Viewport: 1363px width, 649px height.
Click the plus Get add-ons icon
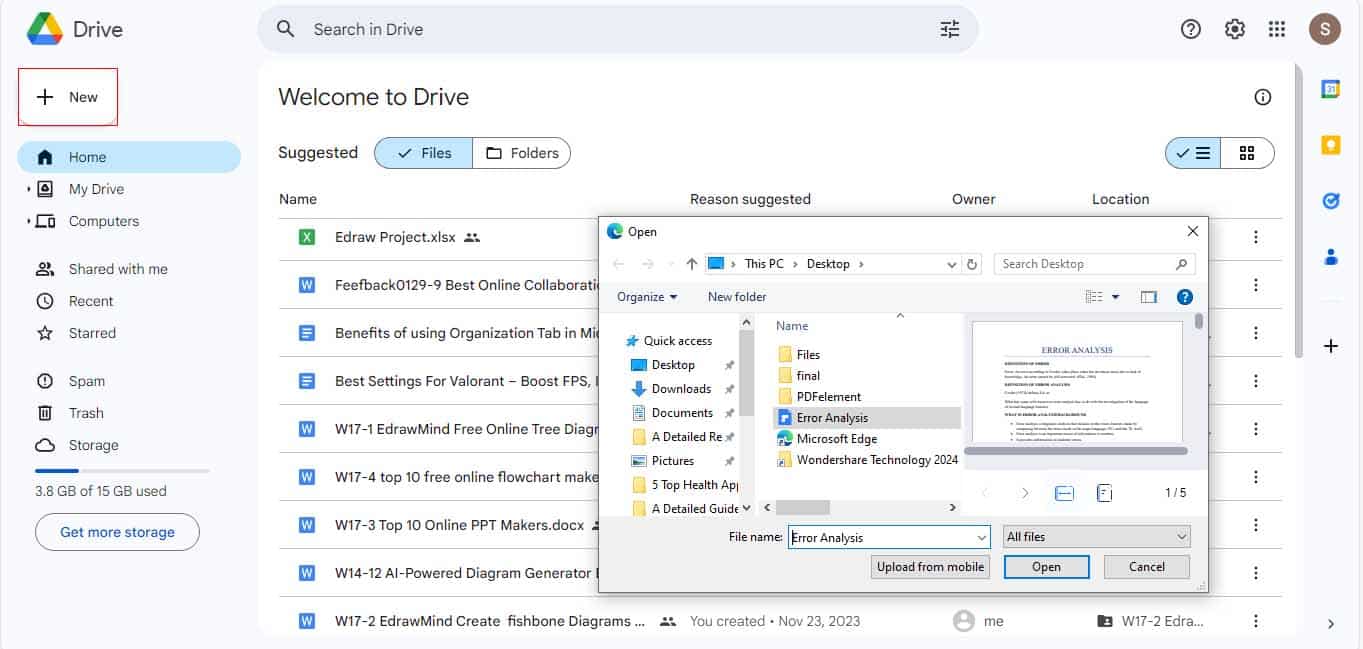[x=1331, y=346]
